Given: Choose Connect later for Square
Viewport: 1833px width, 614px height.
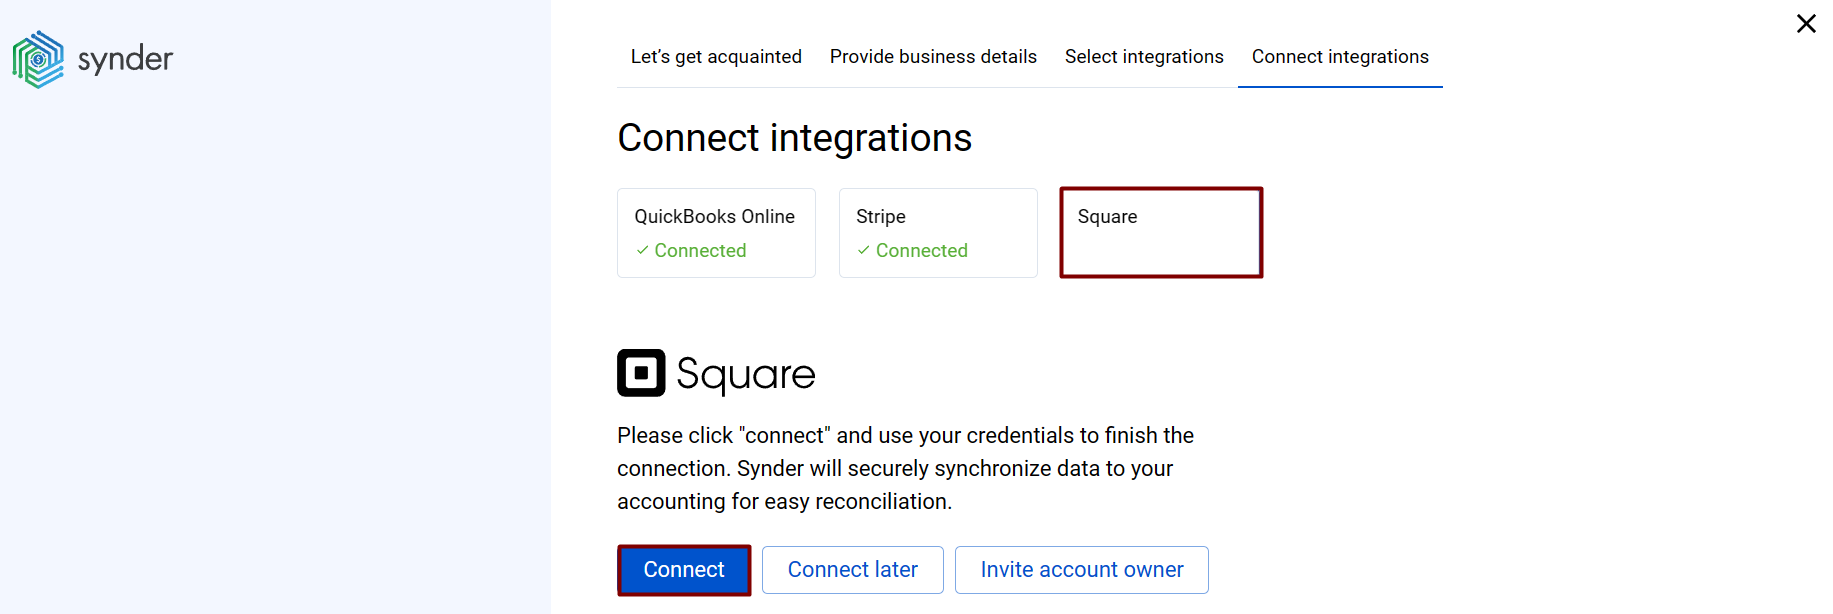Looking at the screenshot, I should (852, 569).
